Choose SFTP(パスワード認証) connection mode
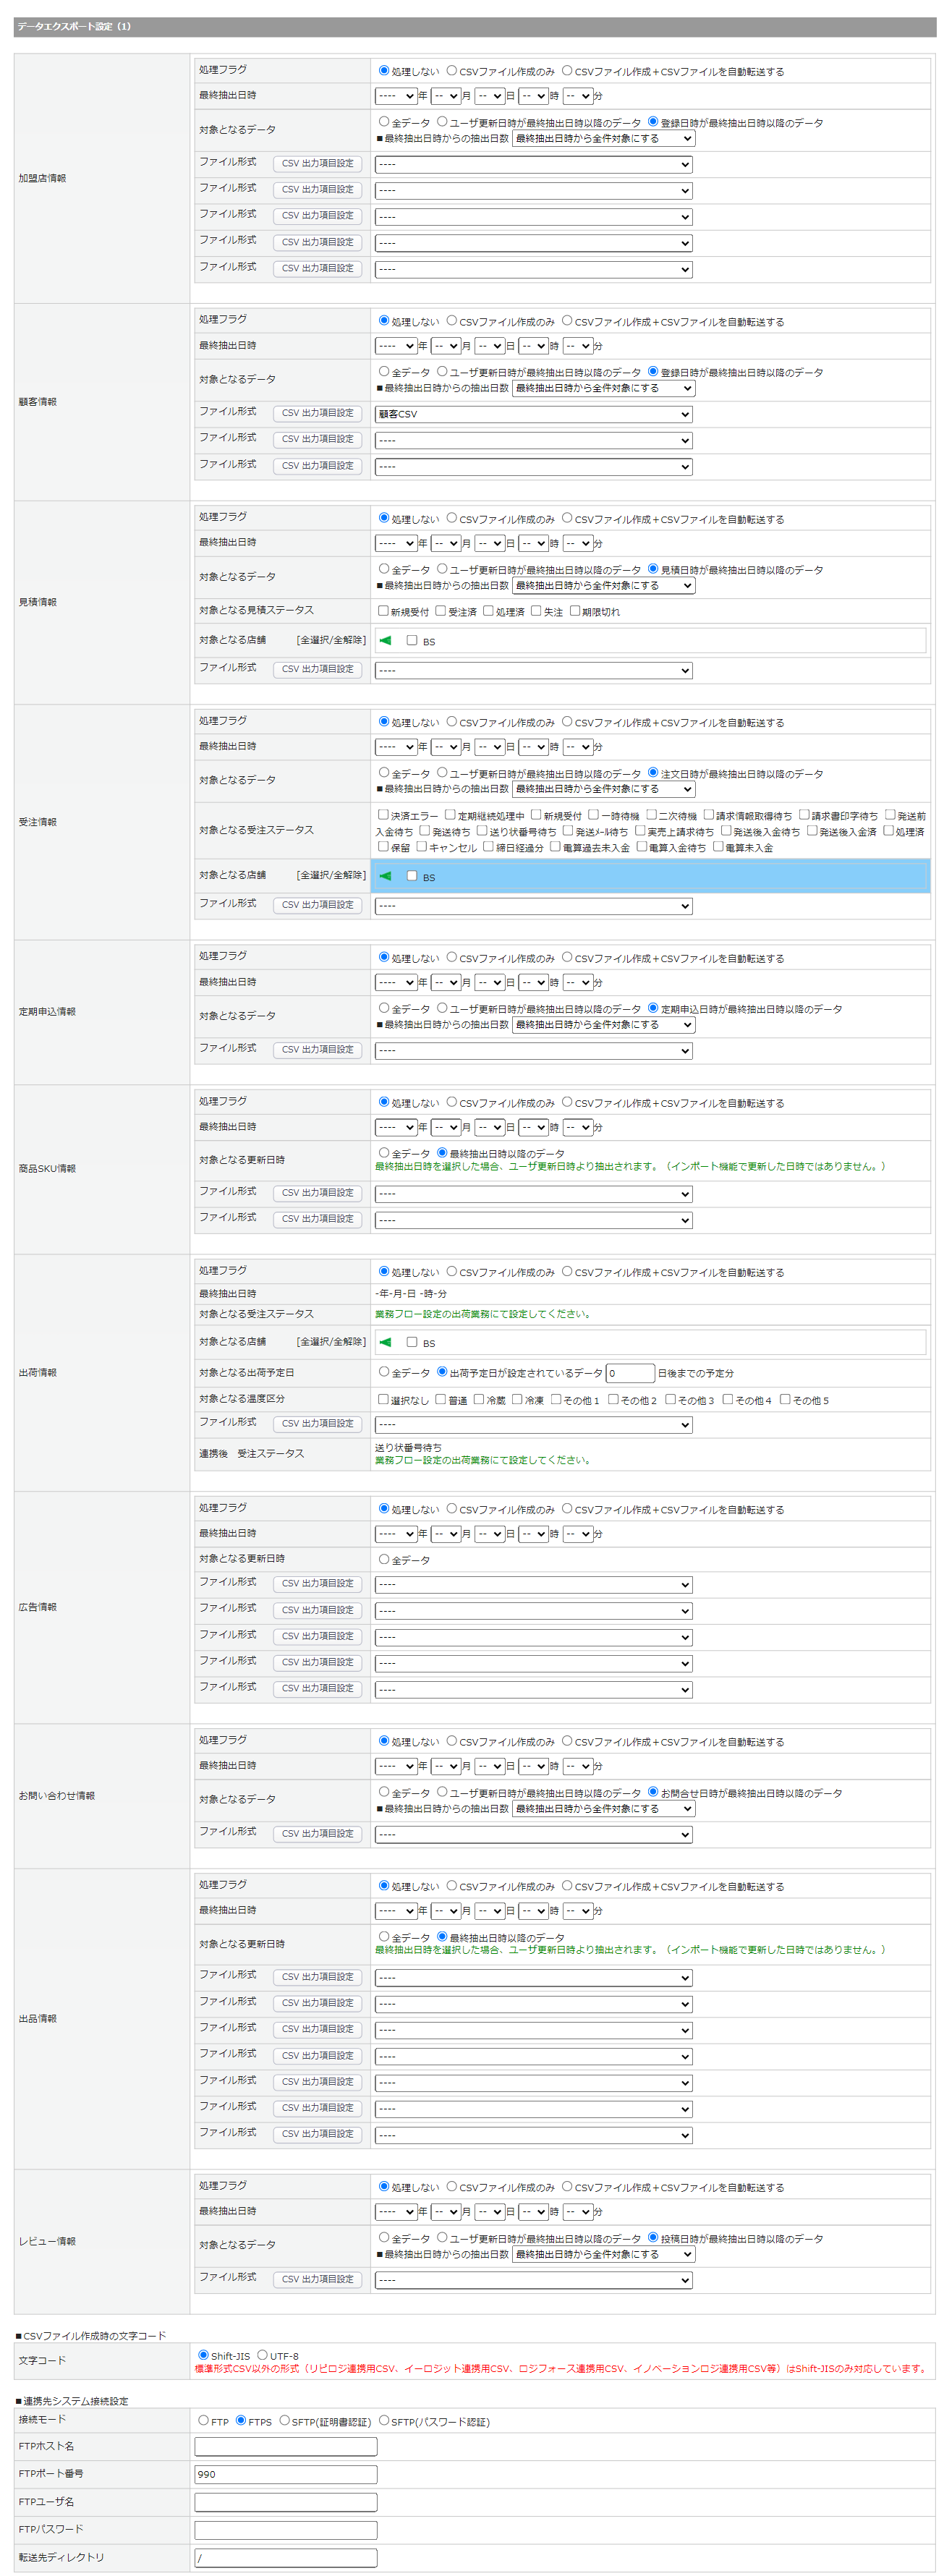944x2576 pixels. (383, 2420)
